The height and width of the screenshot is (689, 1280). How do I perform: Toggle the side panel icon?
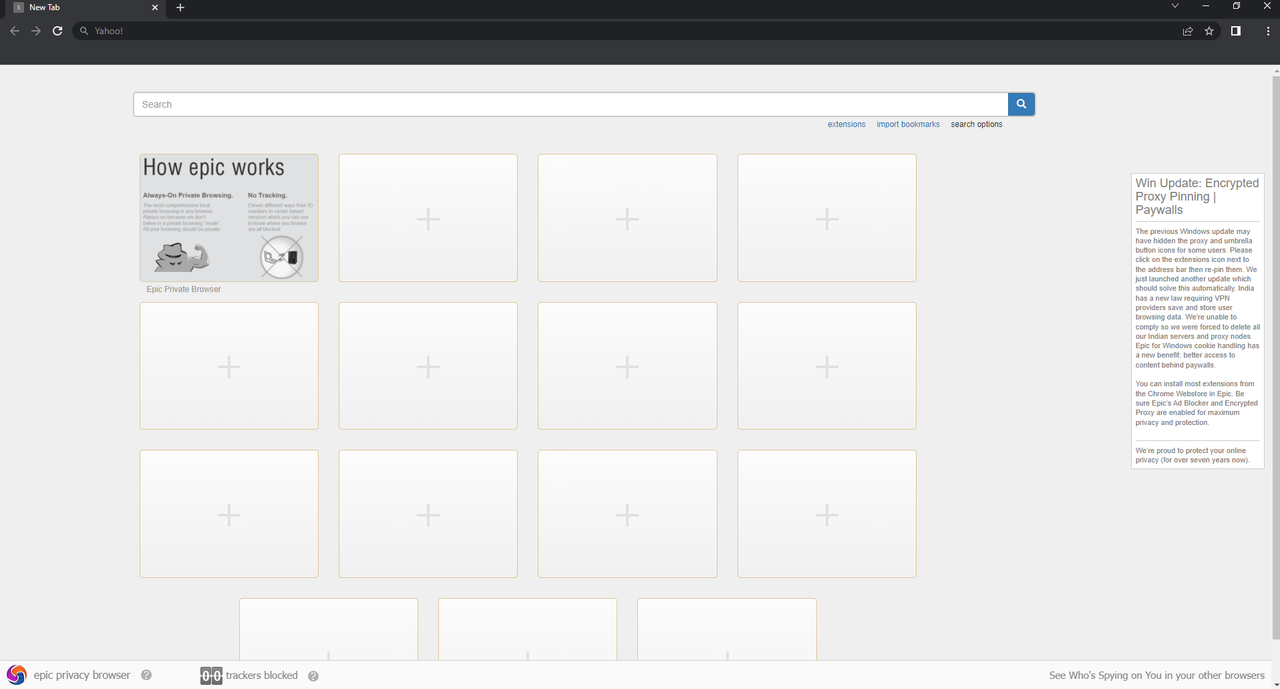point(1236,31)
